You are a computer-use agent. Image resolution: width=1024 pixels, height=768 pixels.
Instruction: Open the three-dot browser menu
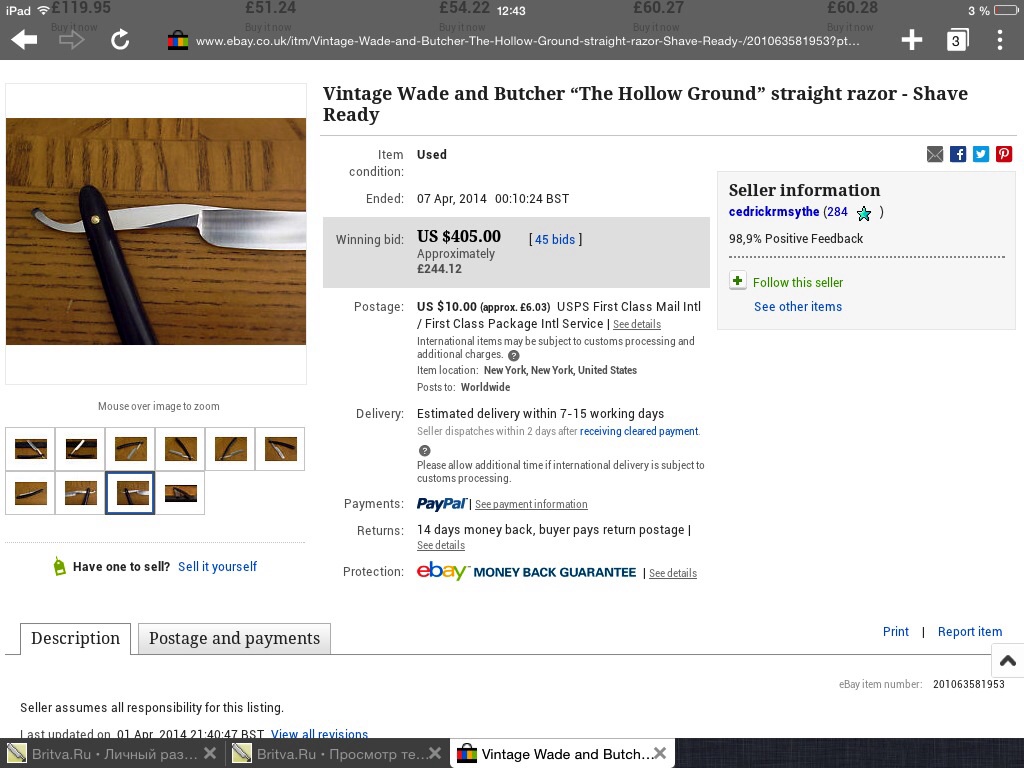[x=1000, y=40]
